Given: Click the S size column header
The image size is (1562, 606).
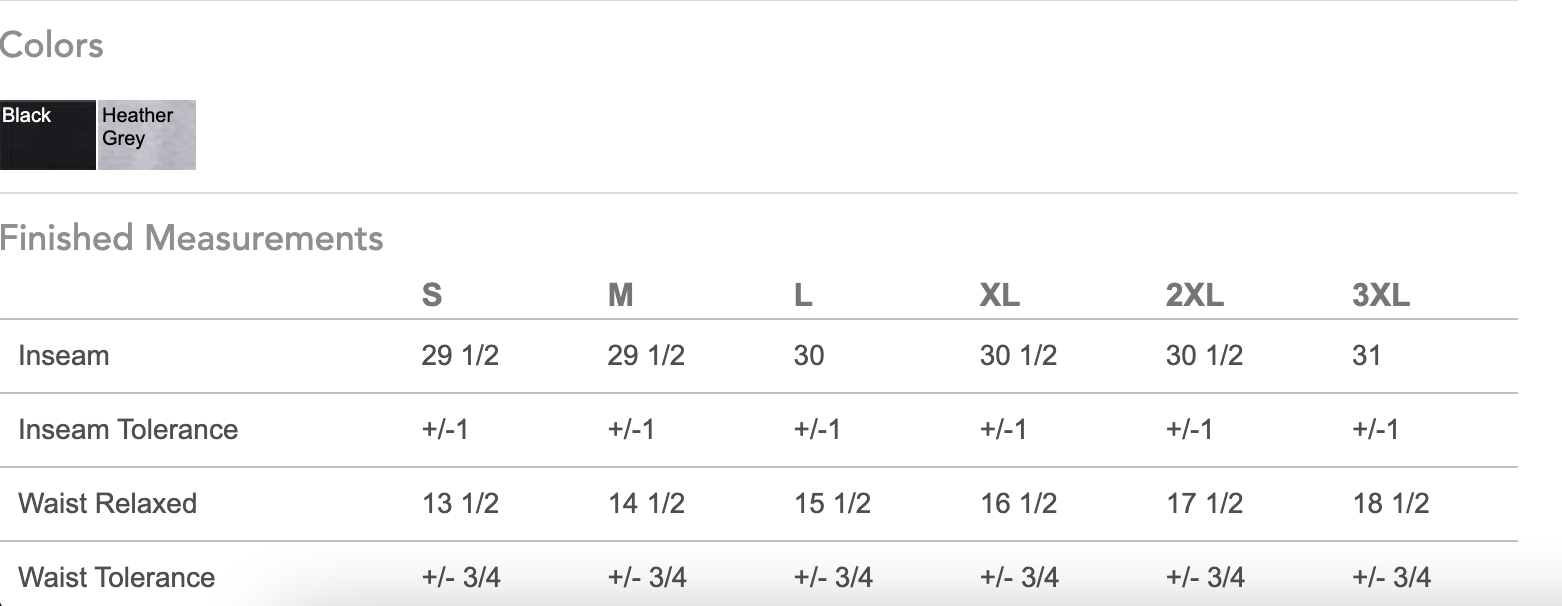Looking at the screenshot, I should [x=432, y=296].
